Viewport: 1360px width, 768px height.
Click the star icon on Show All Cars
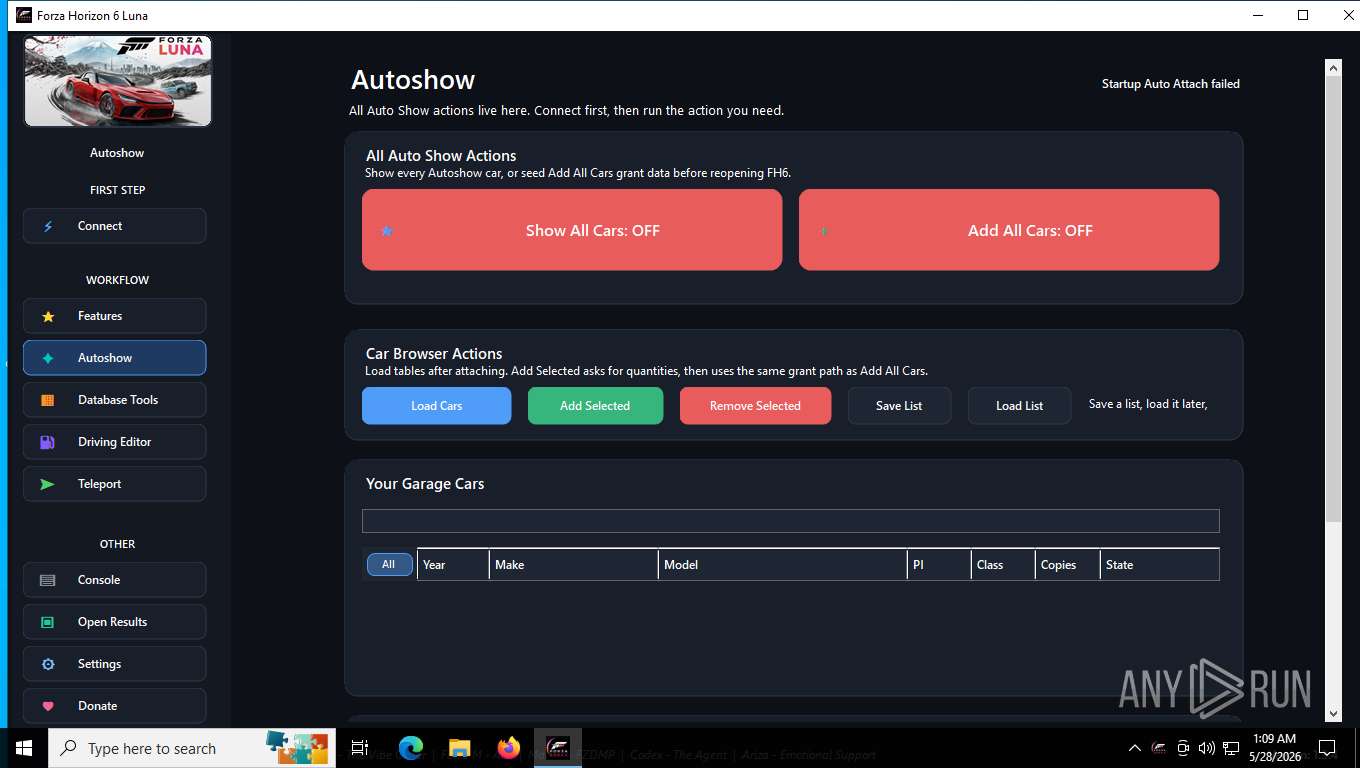pyautogui.click(x=387, y=231)
